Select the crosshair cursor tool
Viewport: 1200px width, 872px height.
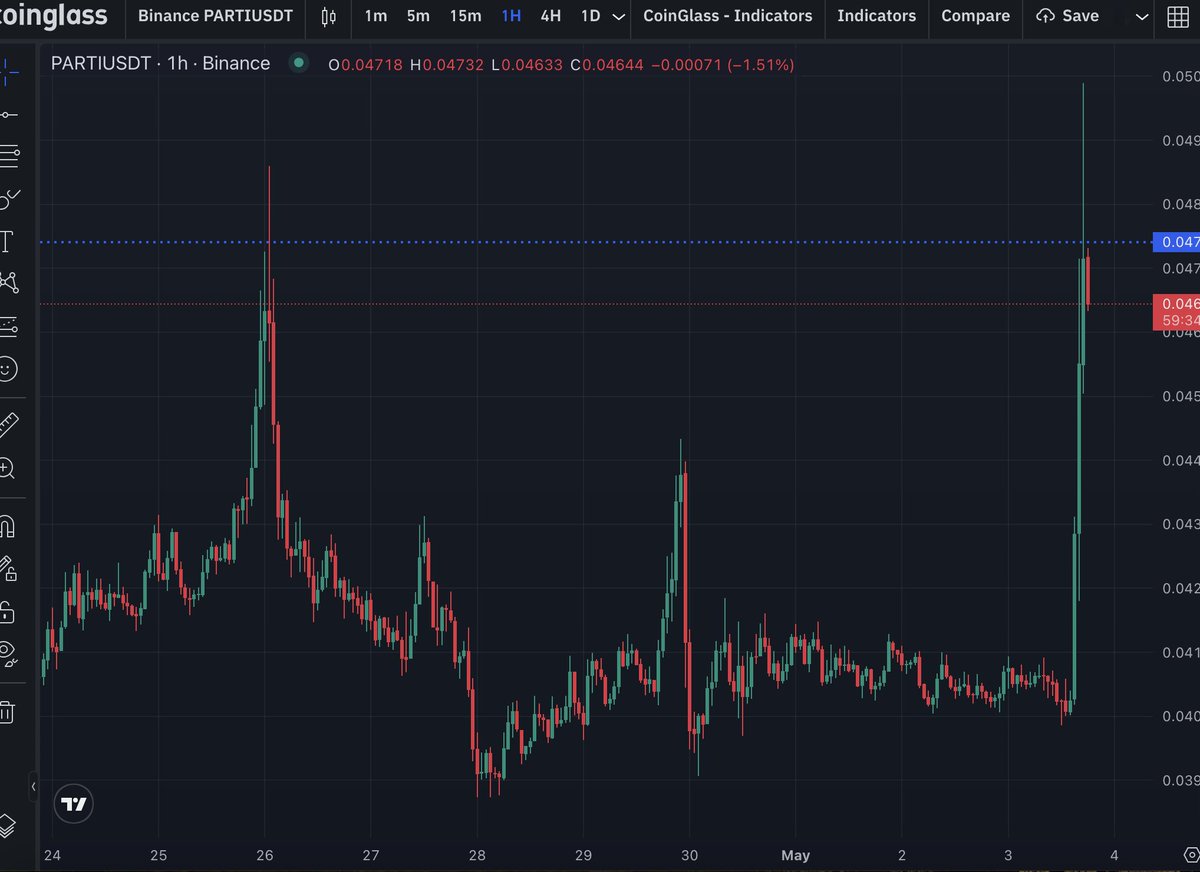click(x=8, y=70)
